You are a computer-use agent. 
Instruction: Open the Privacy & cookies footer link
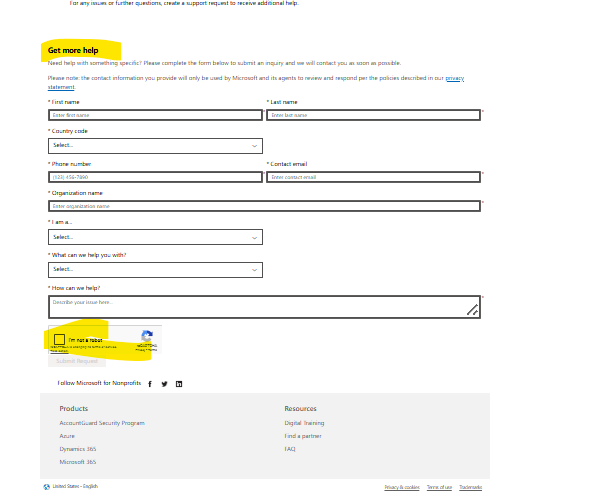tap(402, 487)
